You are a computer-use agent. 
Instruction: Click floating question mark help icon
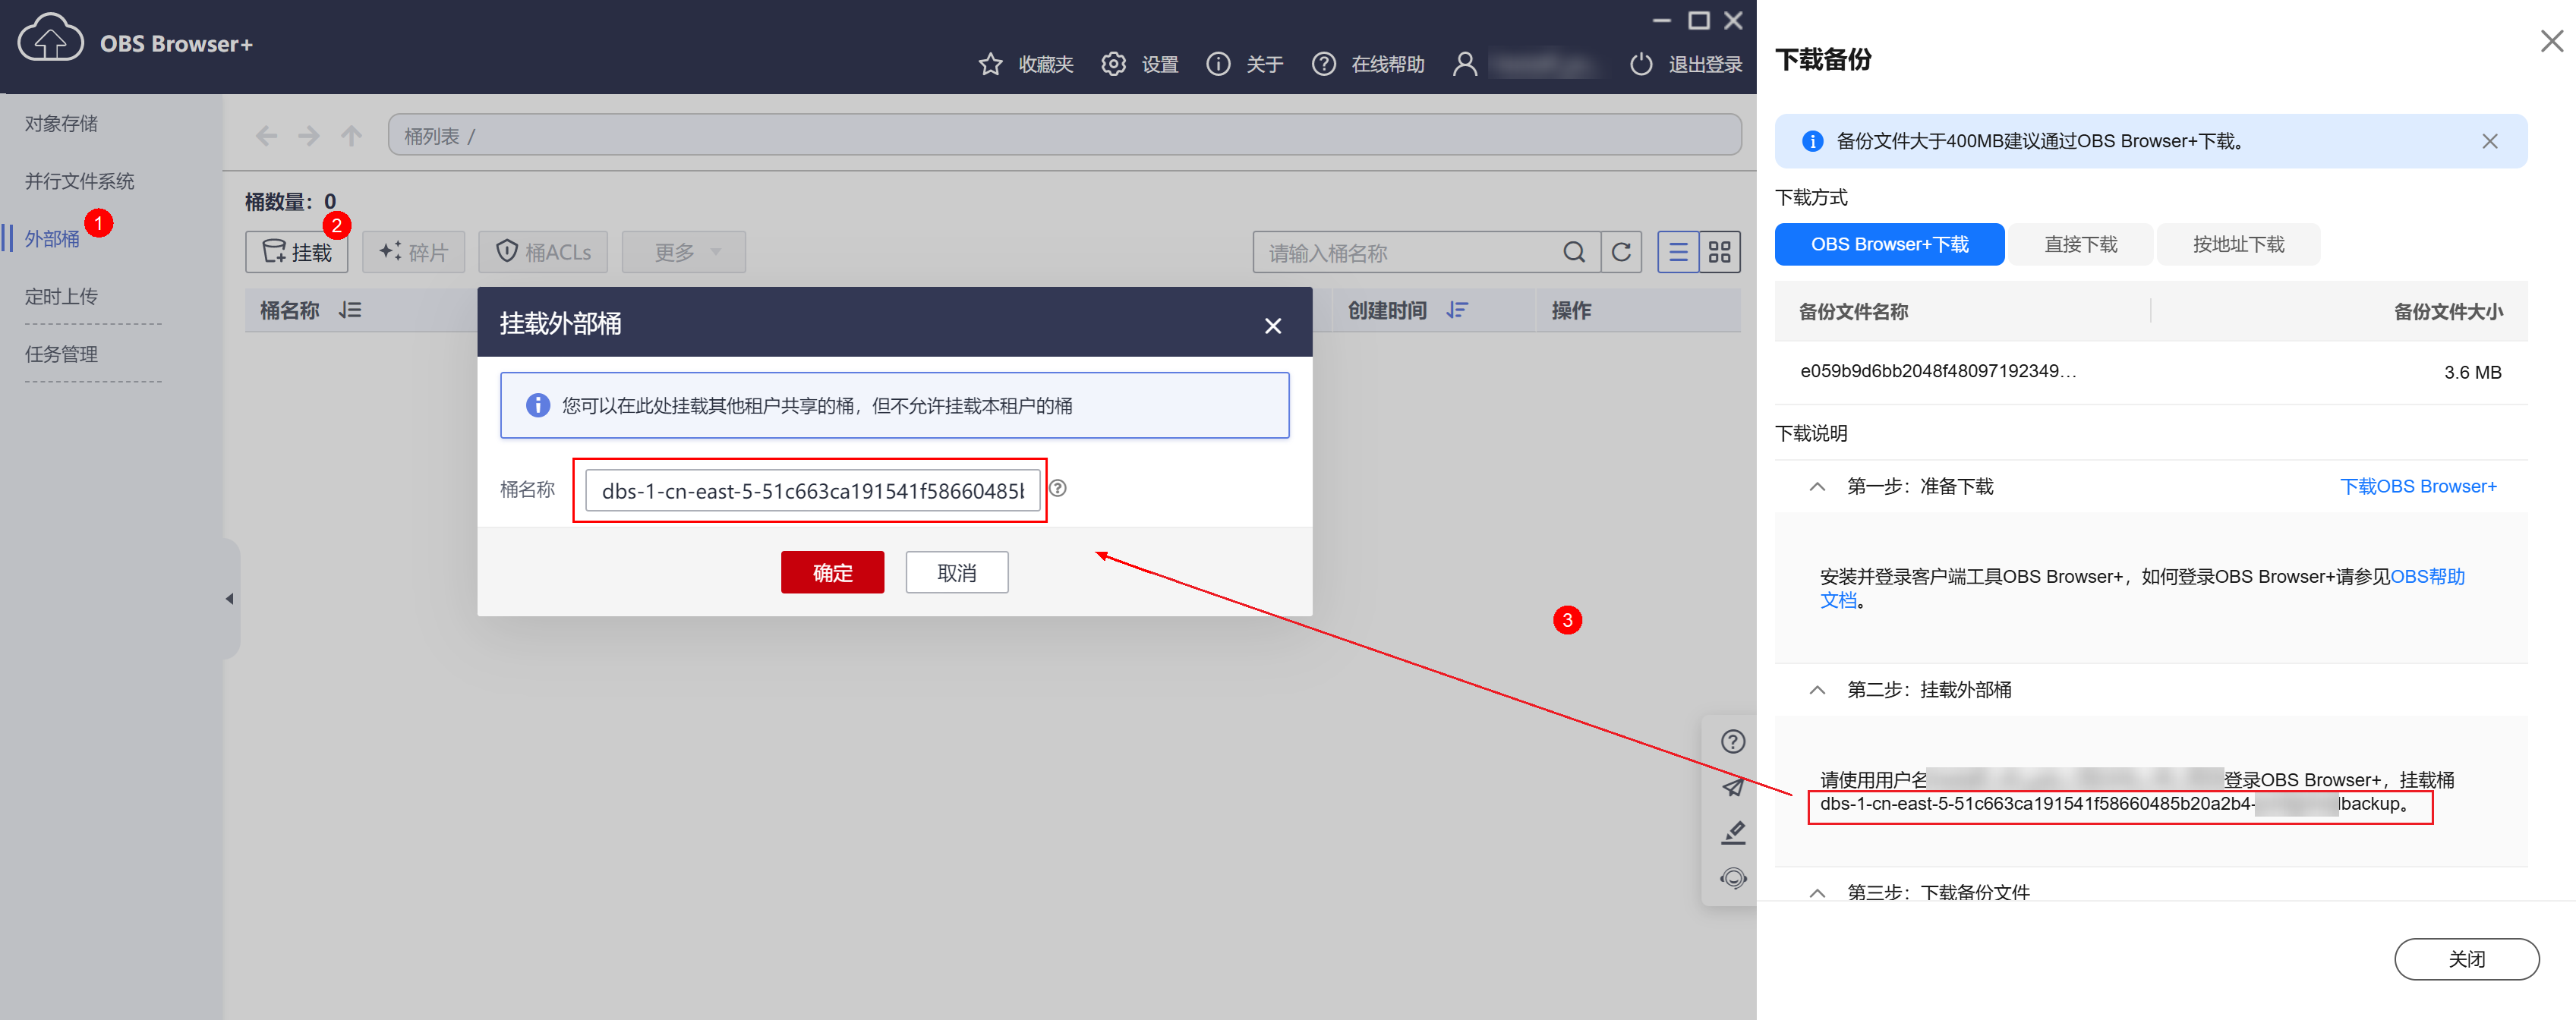click(1733, 742)
